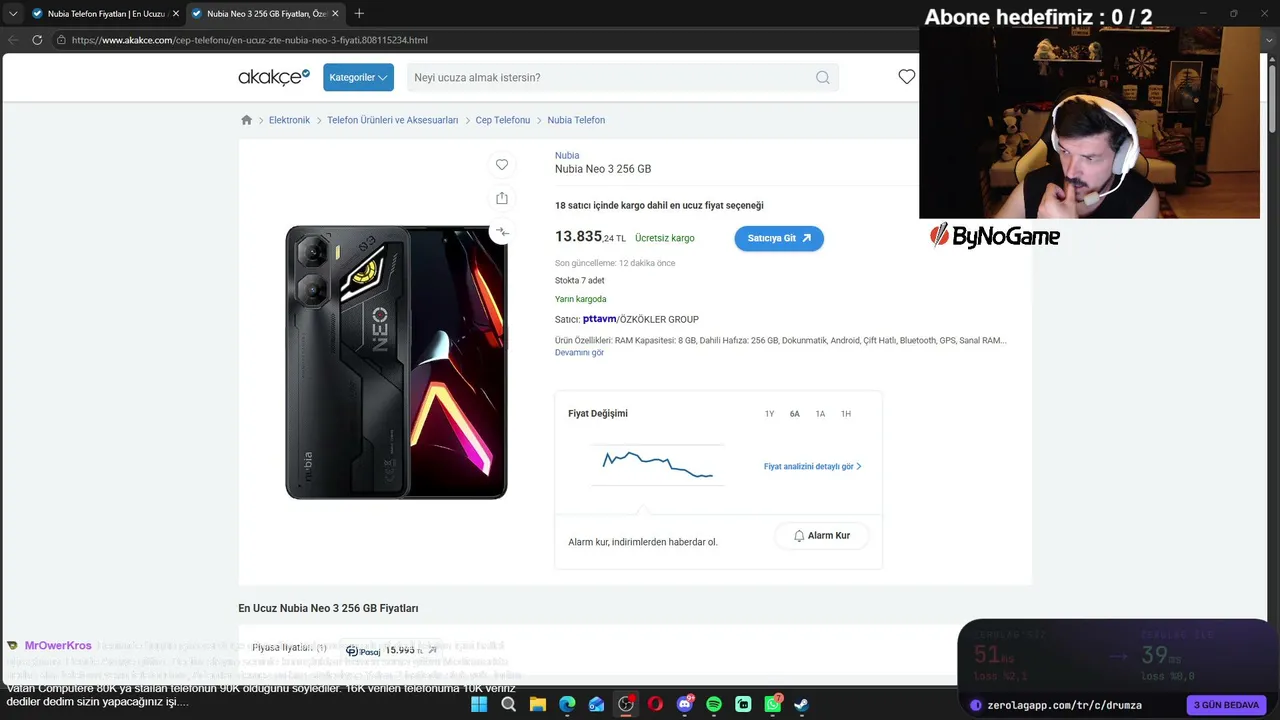1280x720 pixels.
Task: Open the mint green app after Spotify on taskbar
Action: pyautogui.click(x=743, y=704)
